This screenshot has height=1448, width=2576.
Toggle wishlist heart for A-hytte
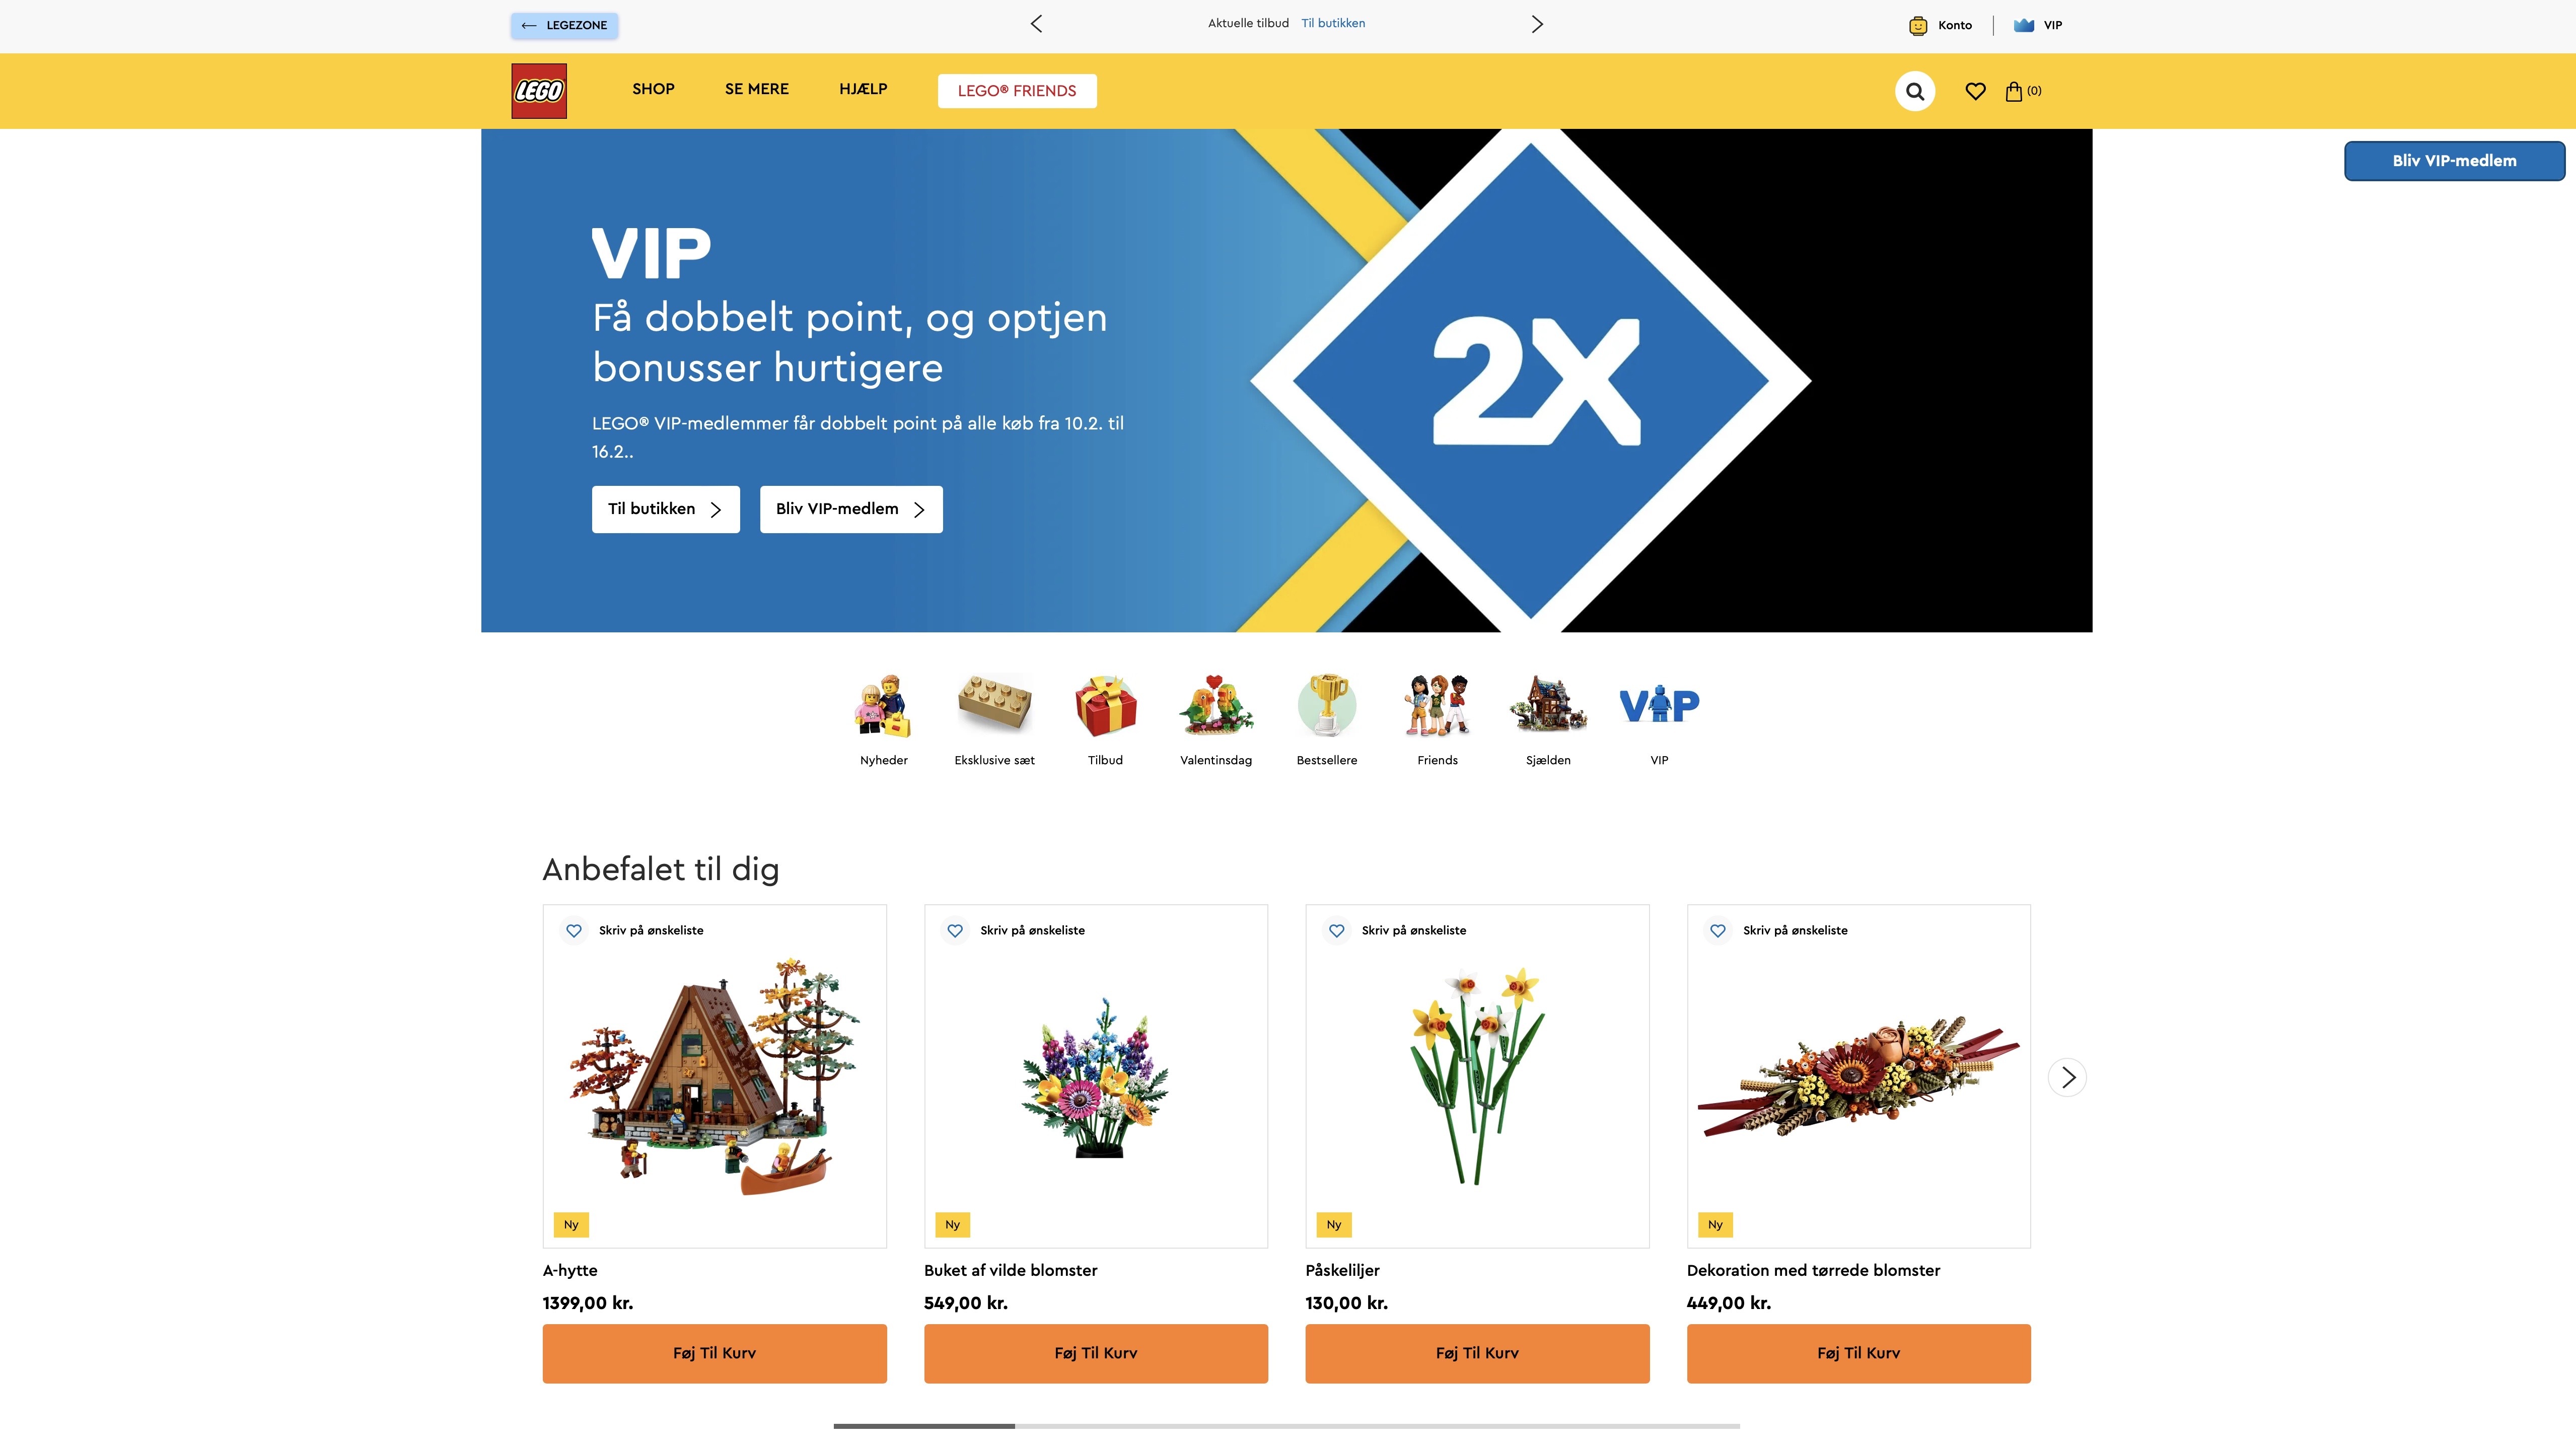point(574,930)
